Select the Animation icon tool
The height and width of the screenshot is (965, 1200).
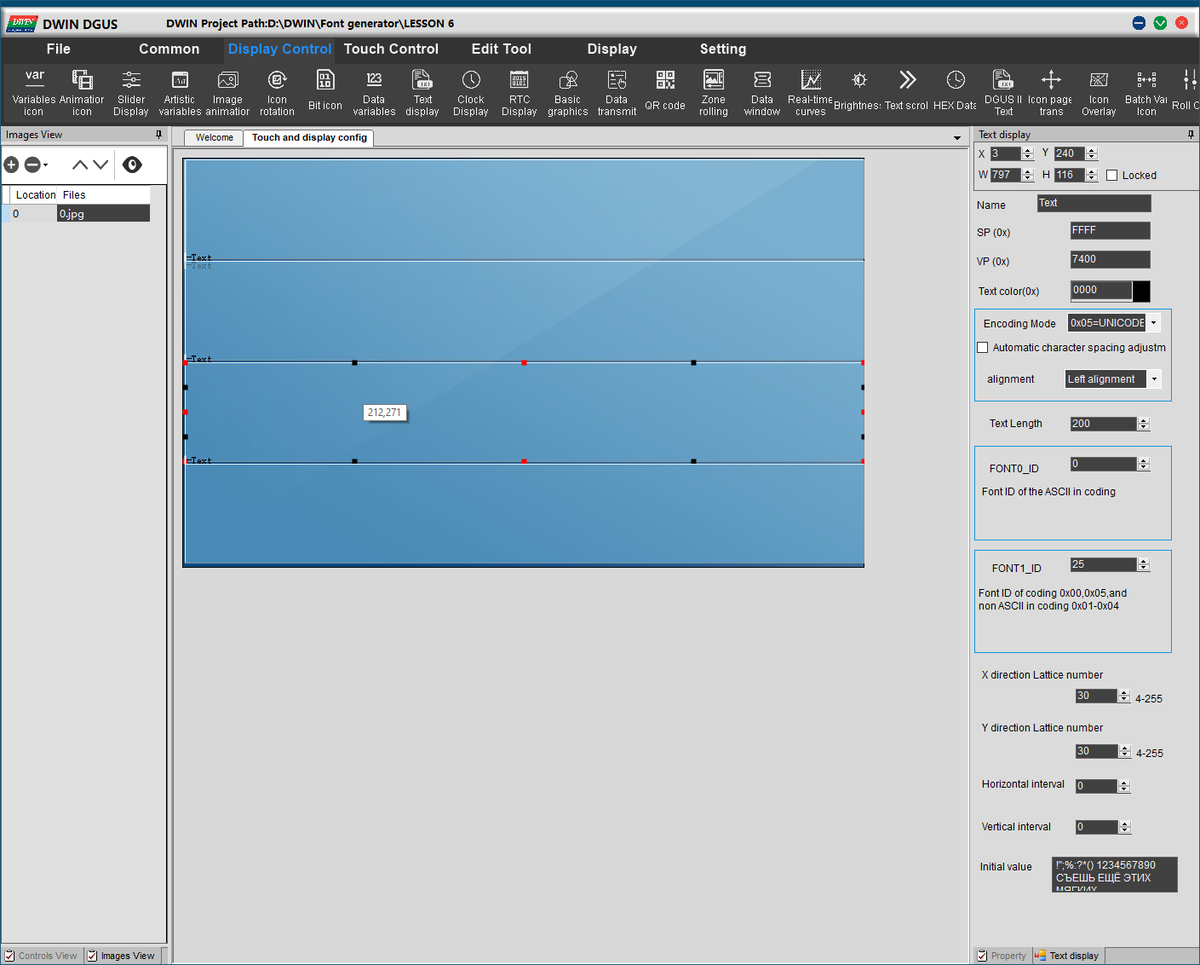point(82,92)
